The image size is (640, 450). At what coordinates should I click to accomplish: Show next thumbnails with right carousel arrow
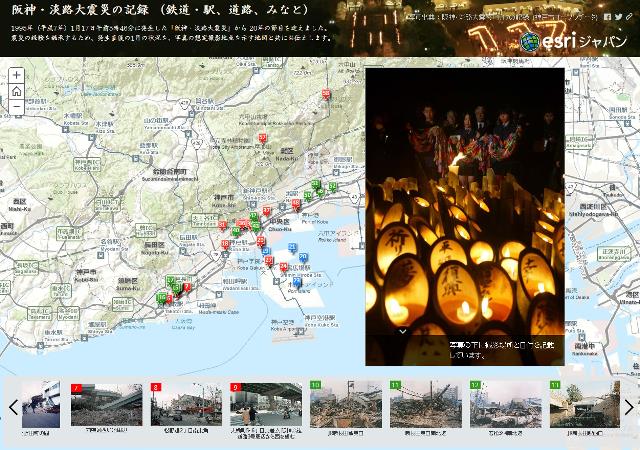point(629,407)
